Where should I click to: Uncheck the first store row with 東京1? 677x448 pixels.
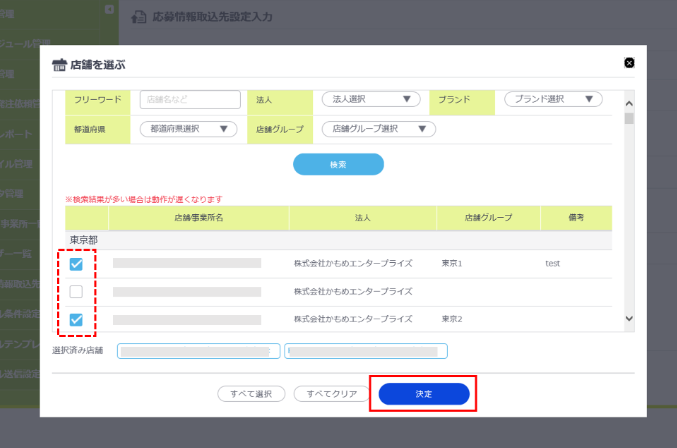pos(76,263)
